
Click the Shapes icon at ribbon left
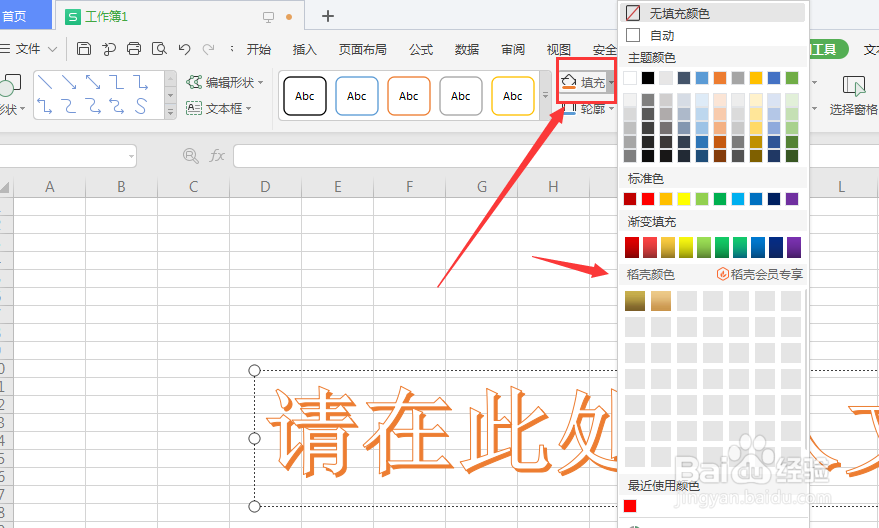click(x=10, y=85)
